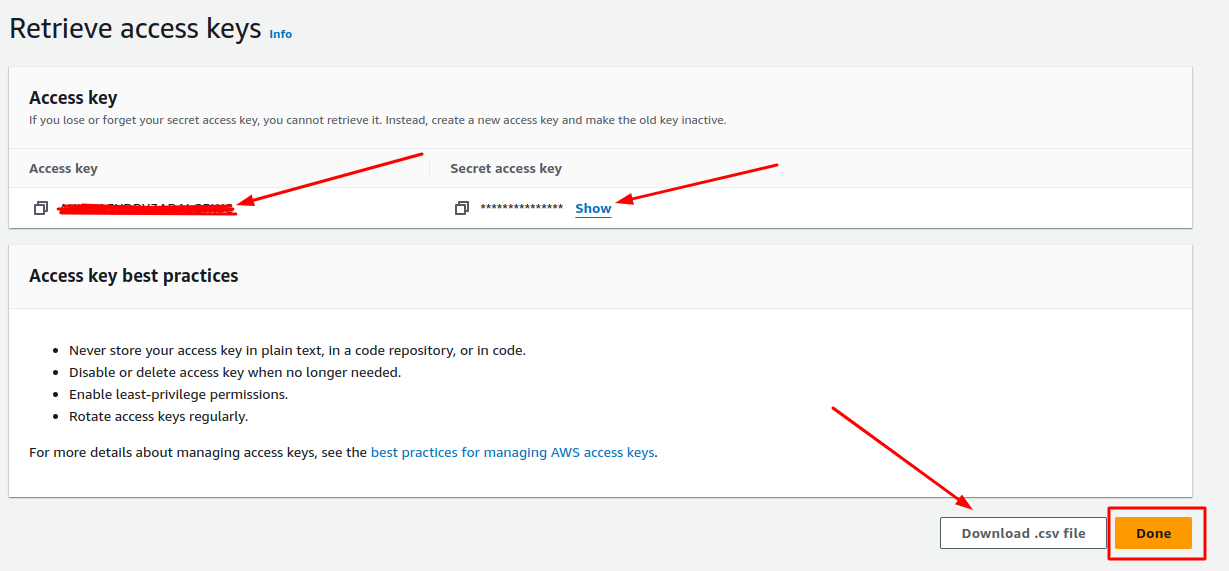Click the 'Access key best practices' heading
This screenshot has height=571, width=1229.
[x=134, y=275]
